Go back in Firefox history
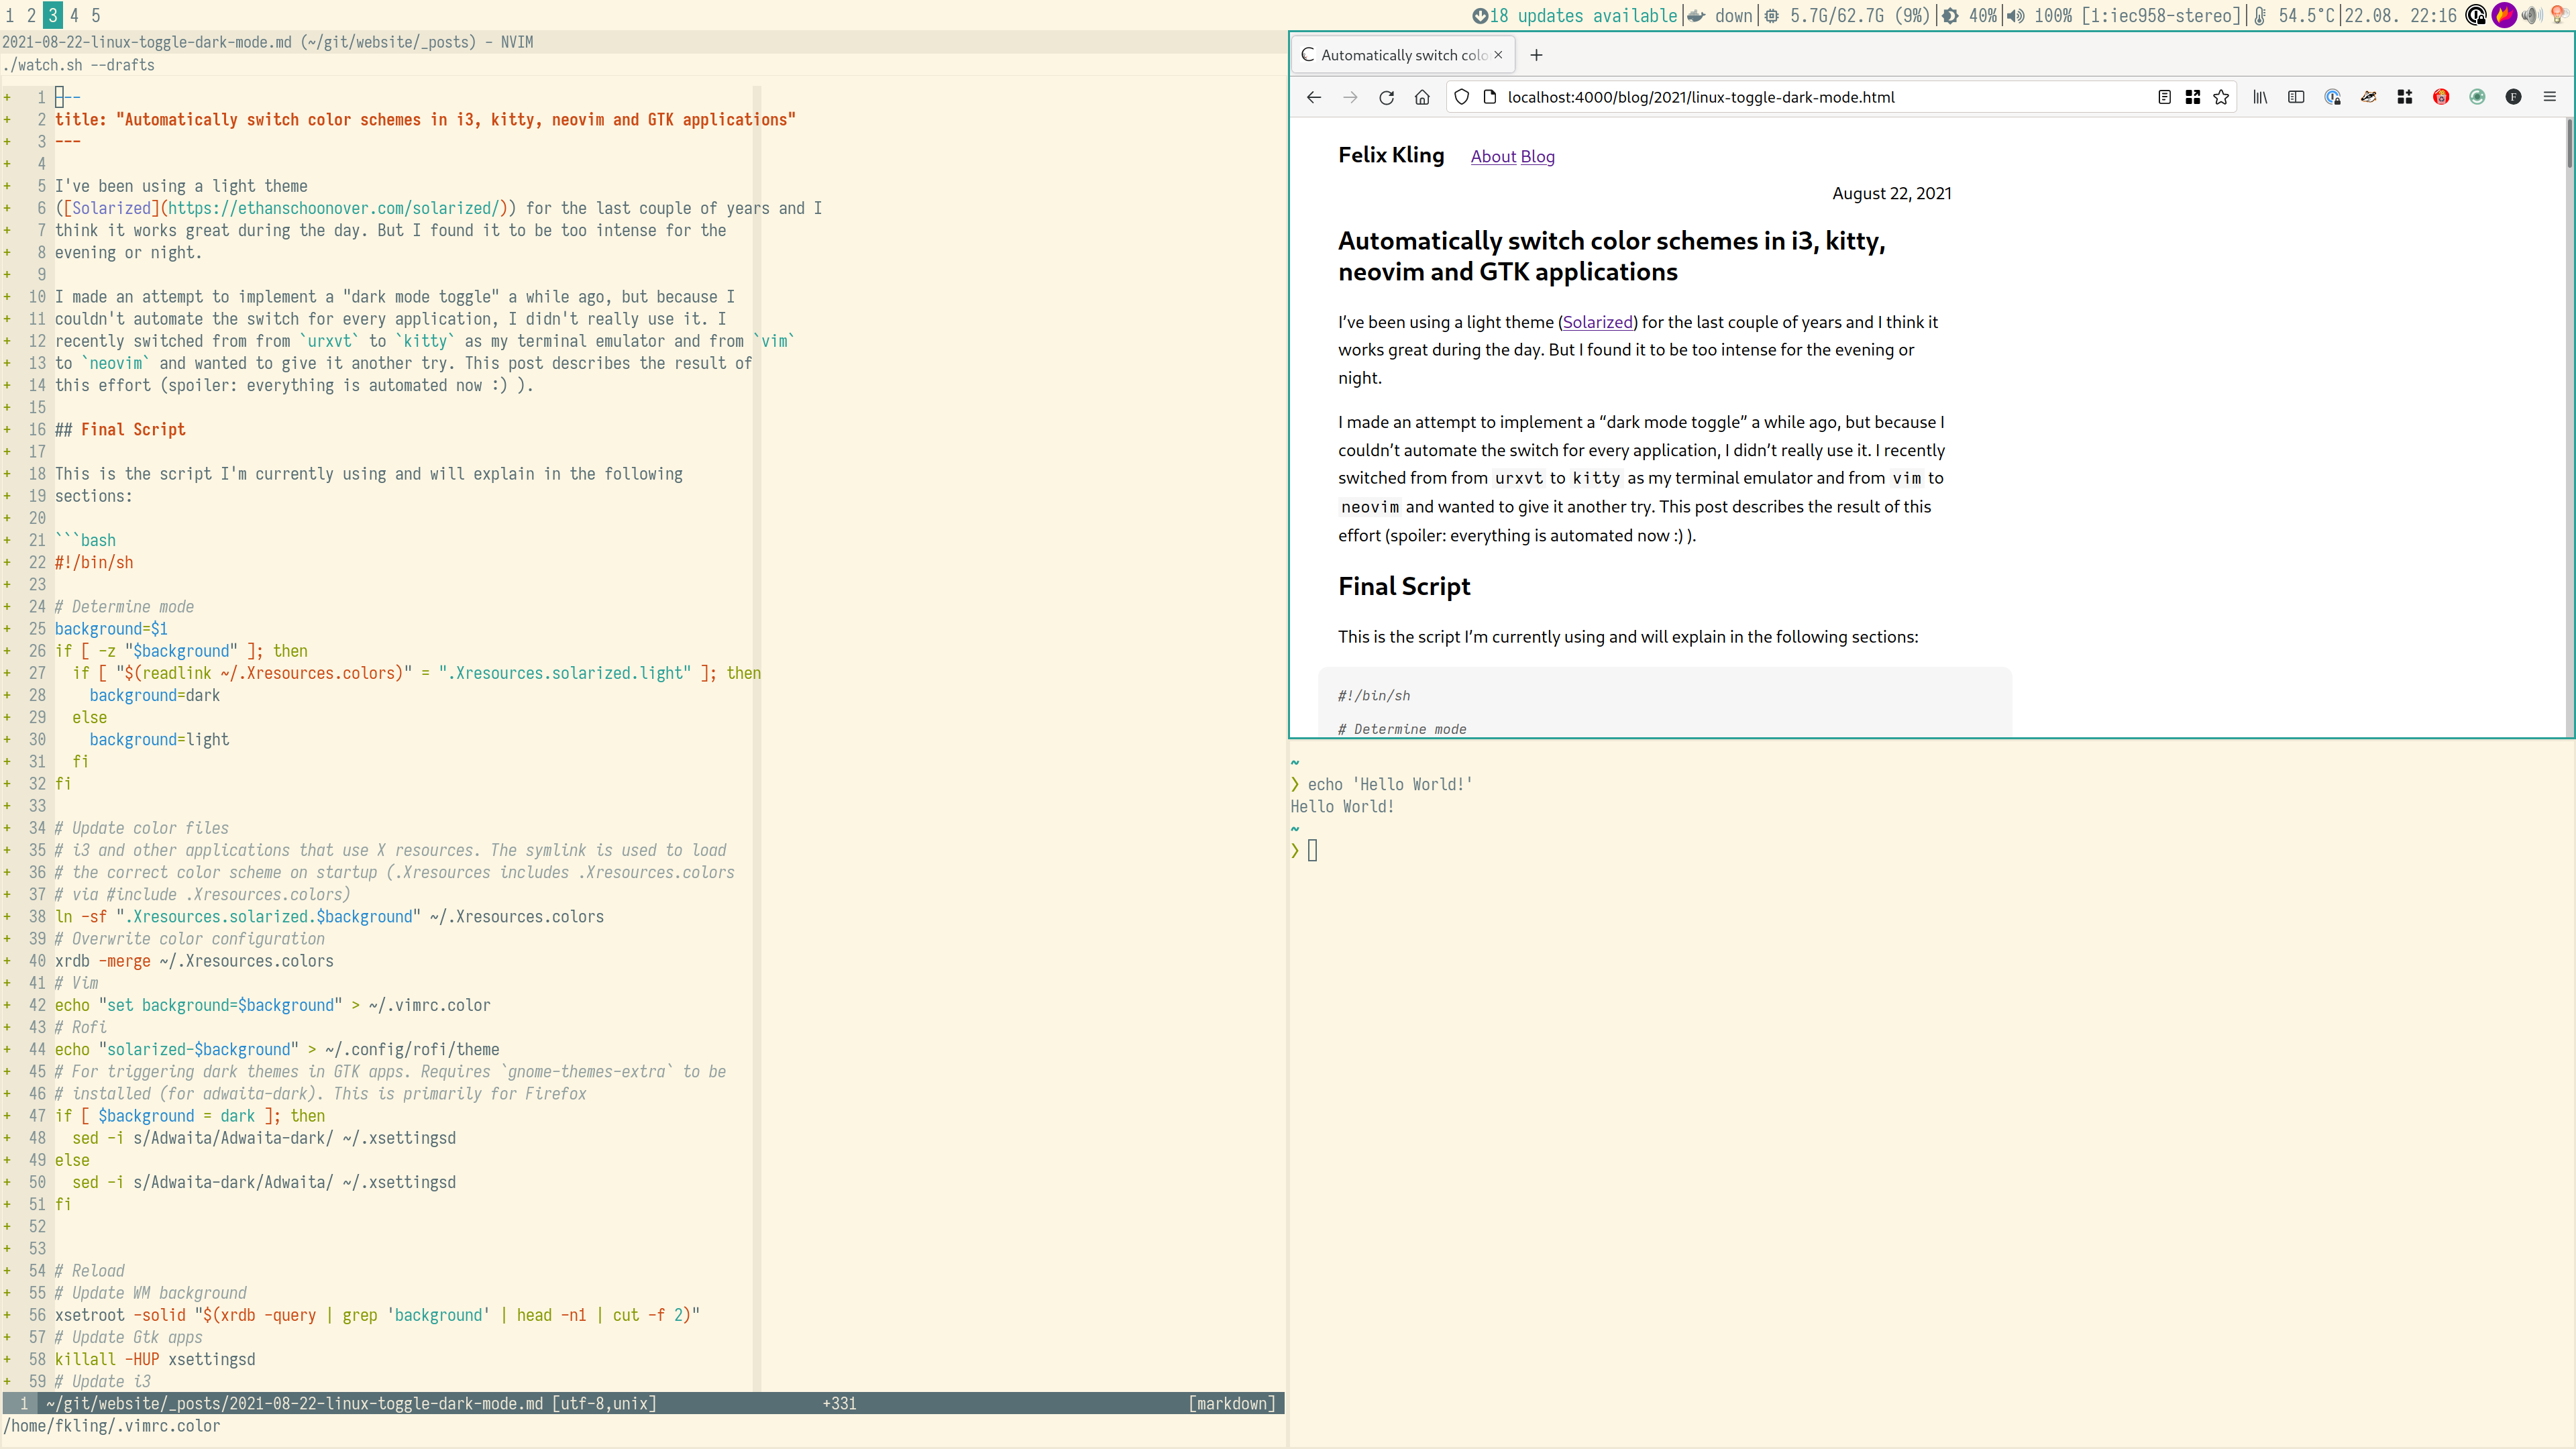The width and height of the screenshot is (2576, 1449). pyautogui.click(x=1313, y=97)
